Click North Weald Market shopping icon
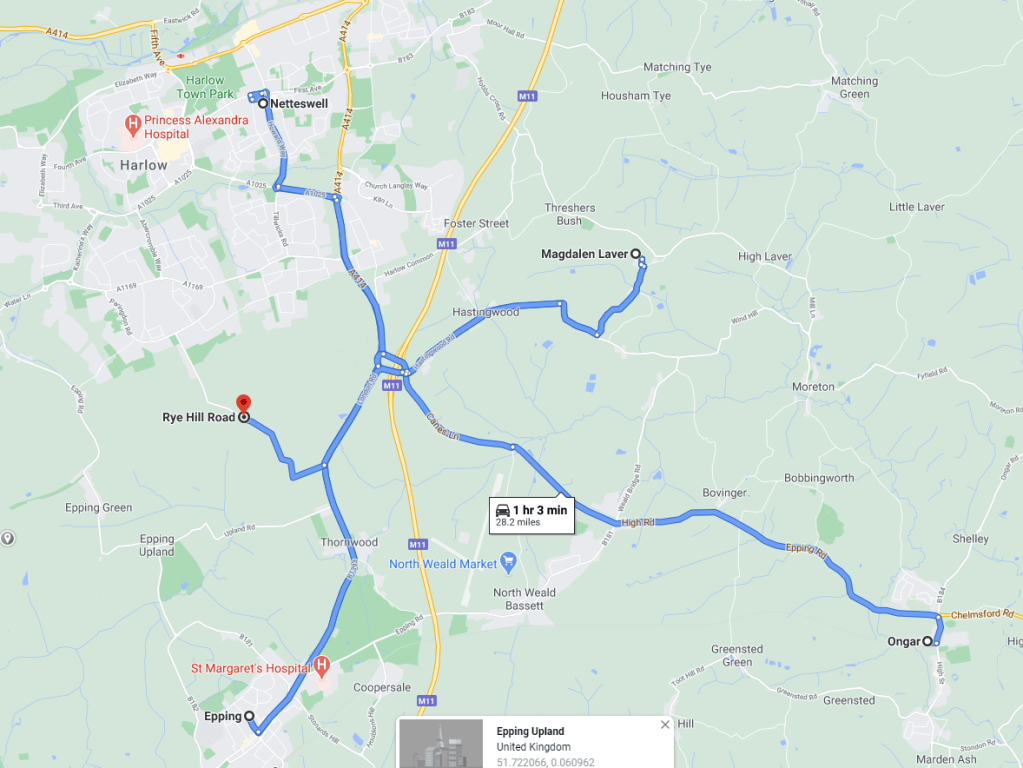Image resolution: width=1023 pixels, height=768 pixels. pos(509,562)
